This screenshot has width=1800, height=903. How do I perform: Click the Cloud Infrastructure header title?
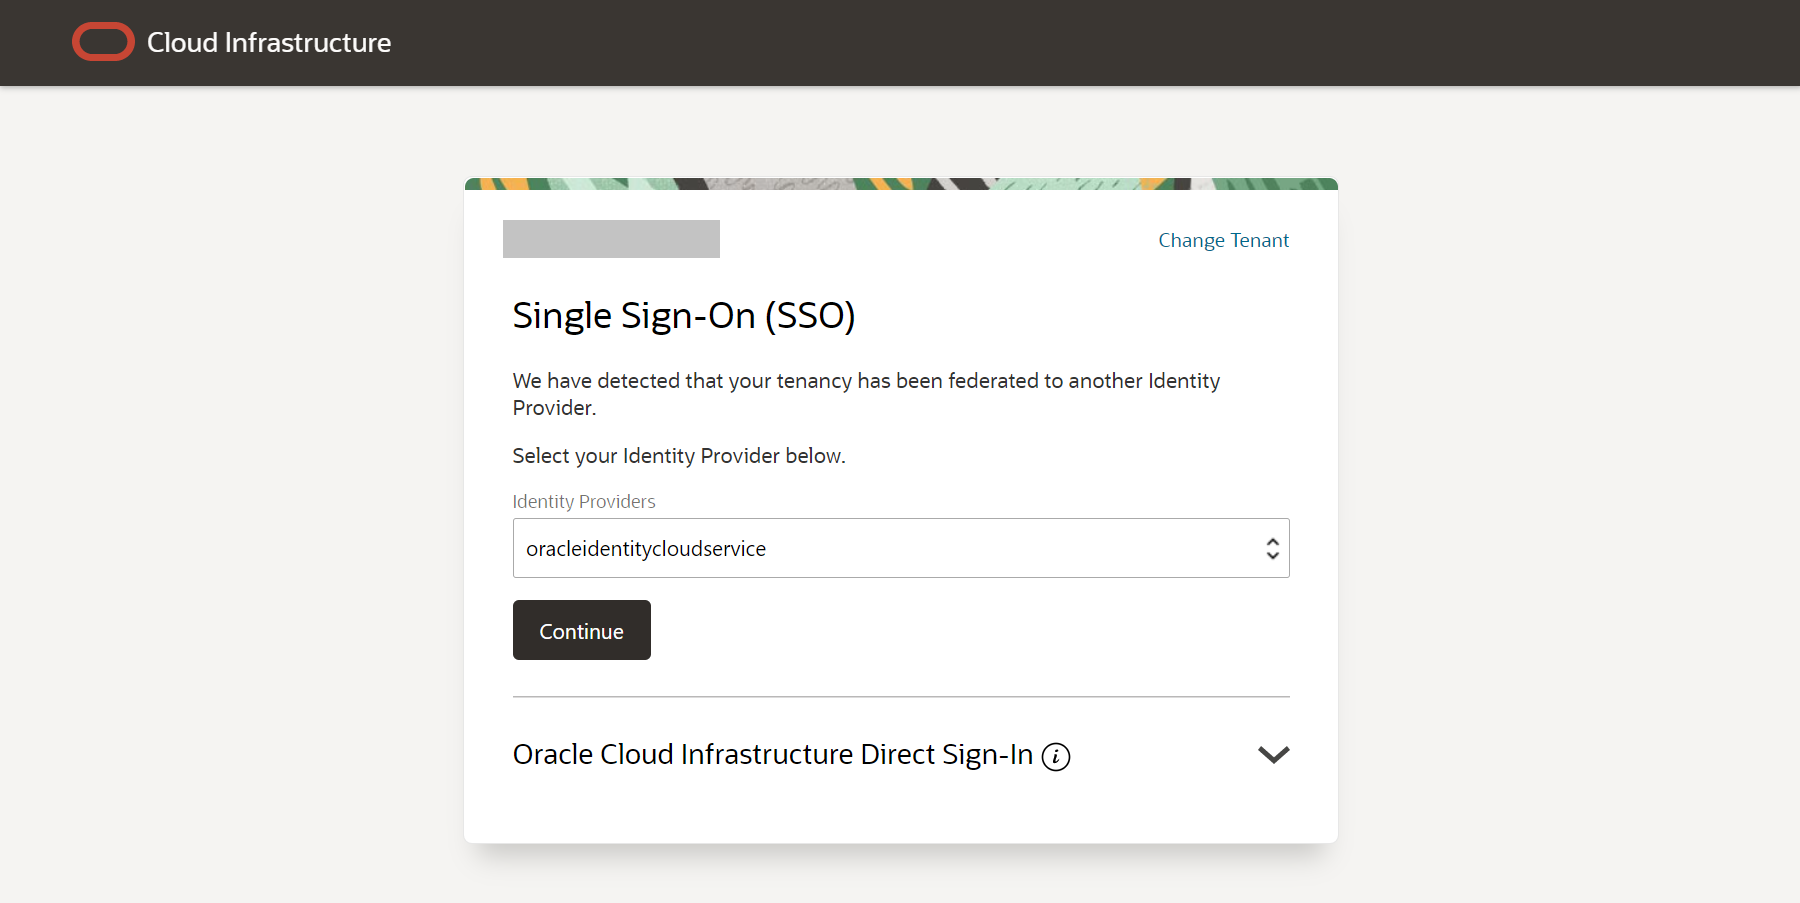268,43
